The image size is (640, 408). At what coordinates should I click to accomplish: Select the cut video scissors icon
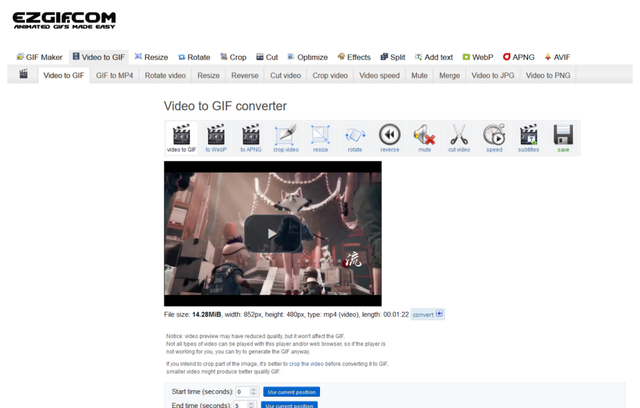[459, 138]
